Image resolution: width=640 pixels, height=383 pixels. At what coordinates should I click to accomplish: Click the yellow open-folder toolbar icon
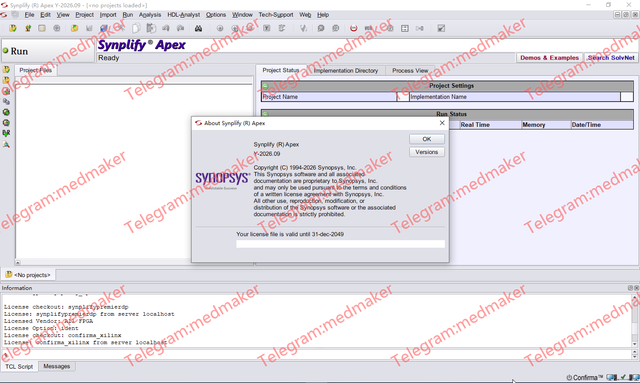(x=74, y=28)
